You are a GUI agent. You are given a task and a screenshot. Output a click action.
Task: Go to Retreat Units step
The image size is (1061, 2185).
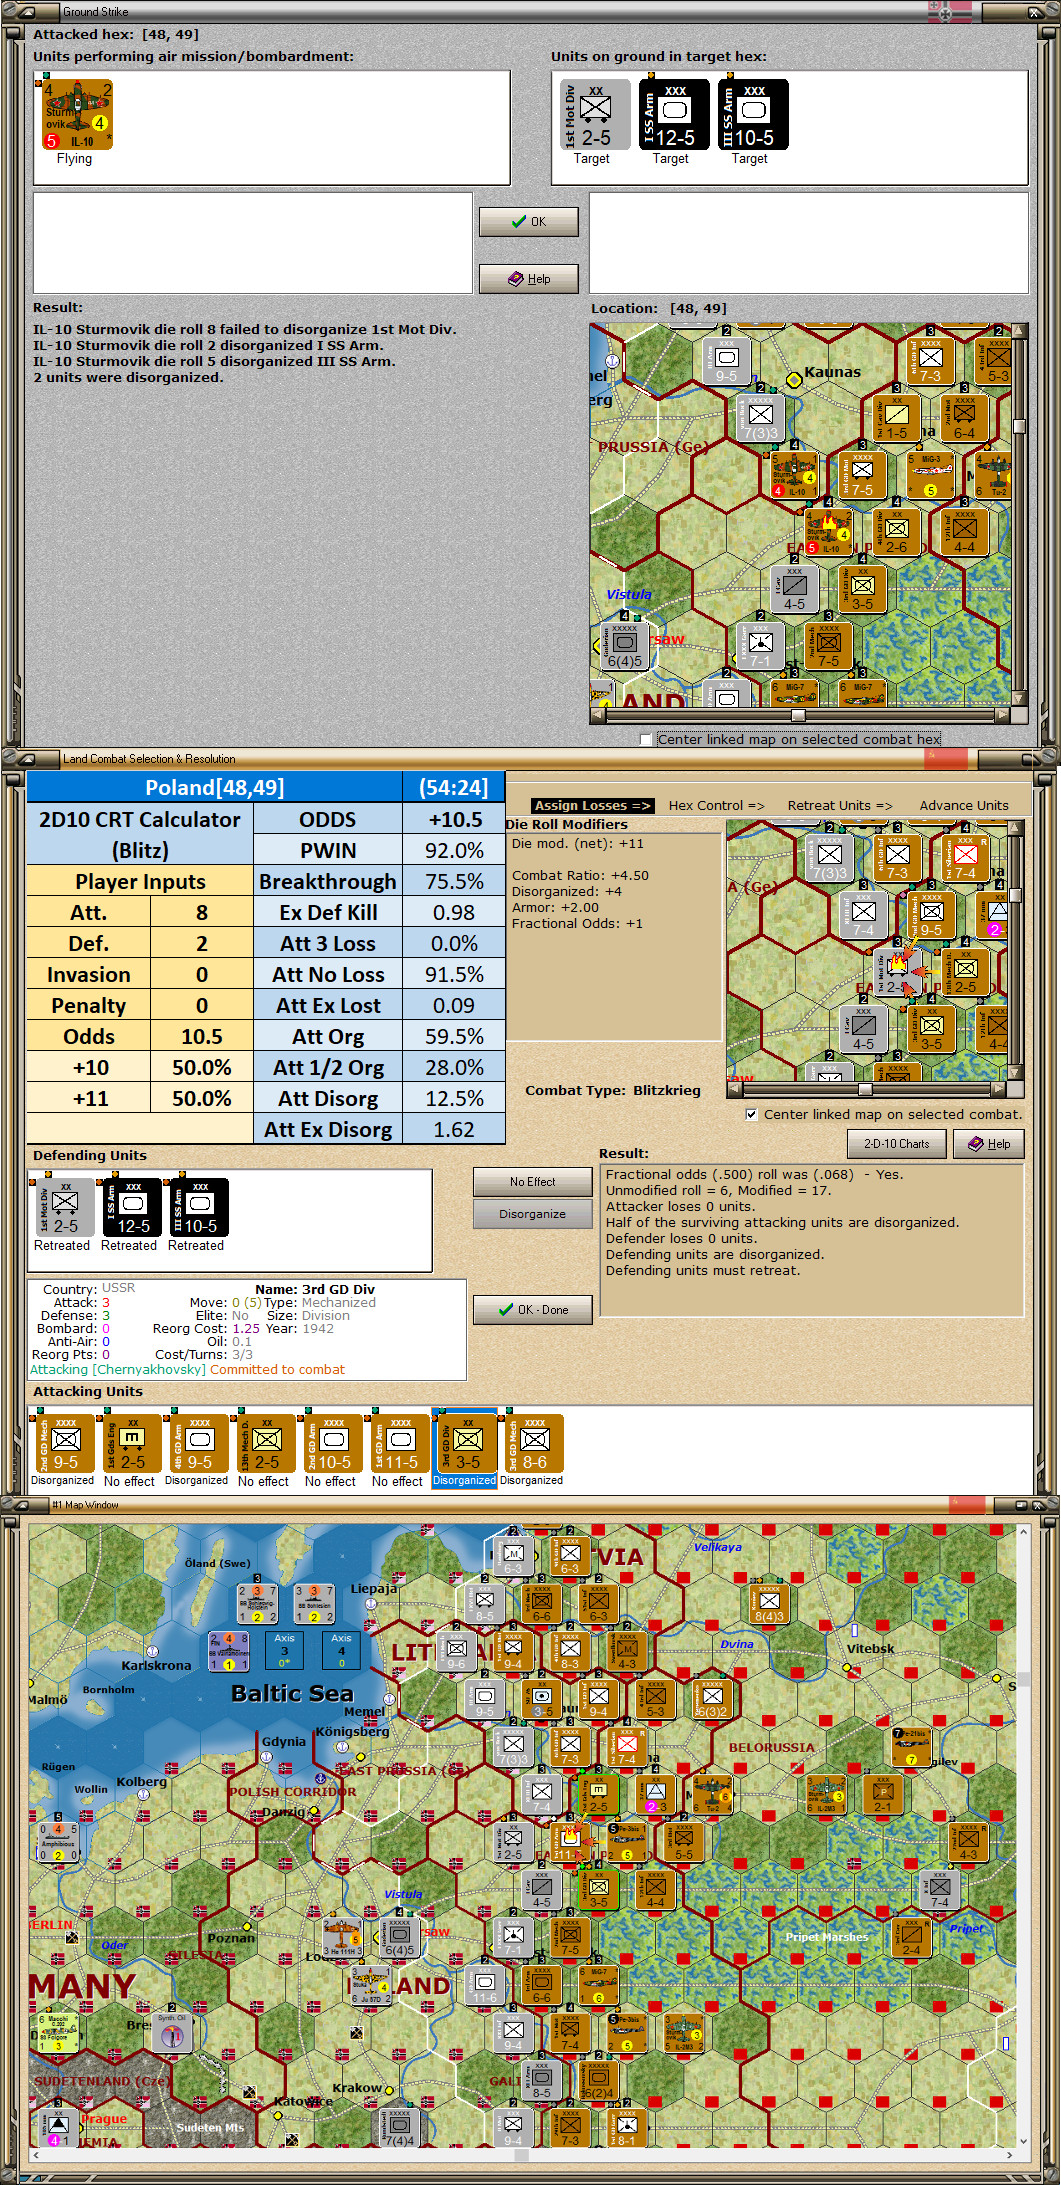[x=840, y=806]
